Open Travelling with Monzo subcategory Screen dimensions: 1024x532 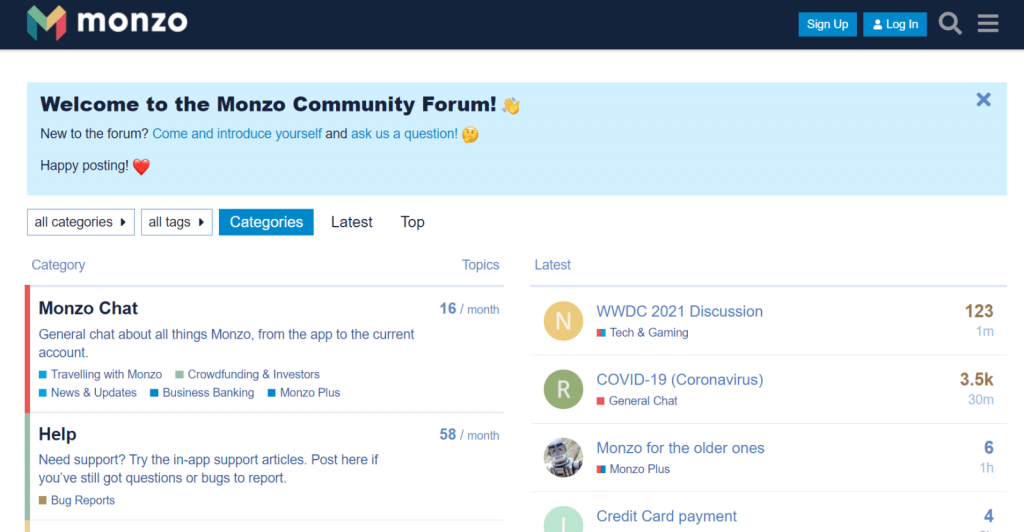[100, 374]
